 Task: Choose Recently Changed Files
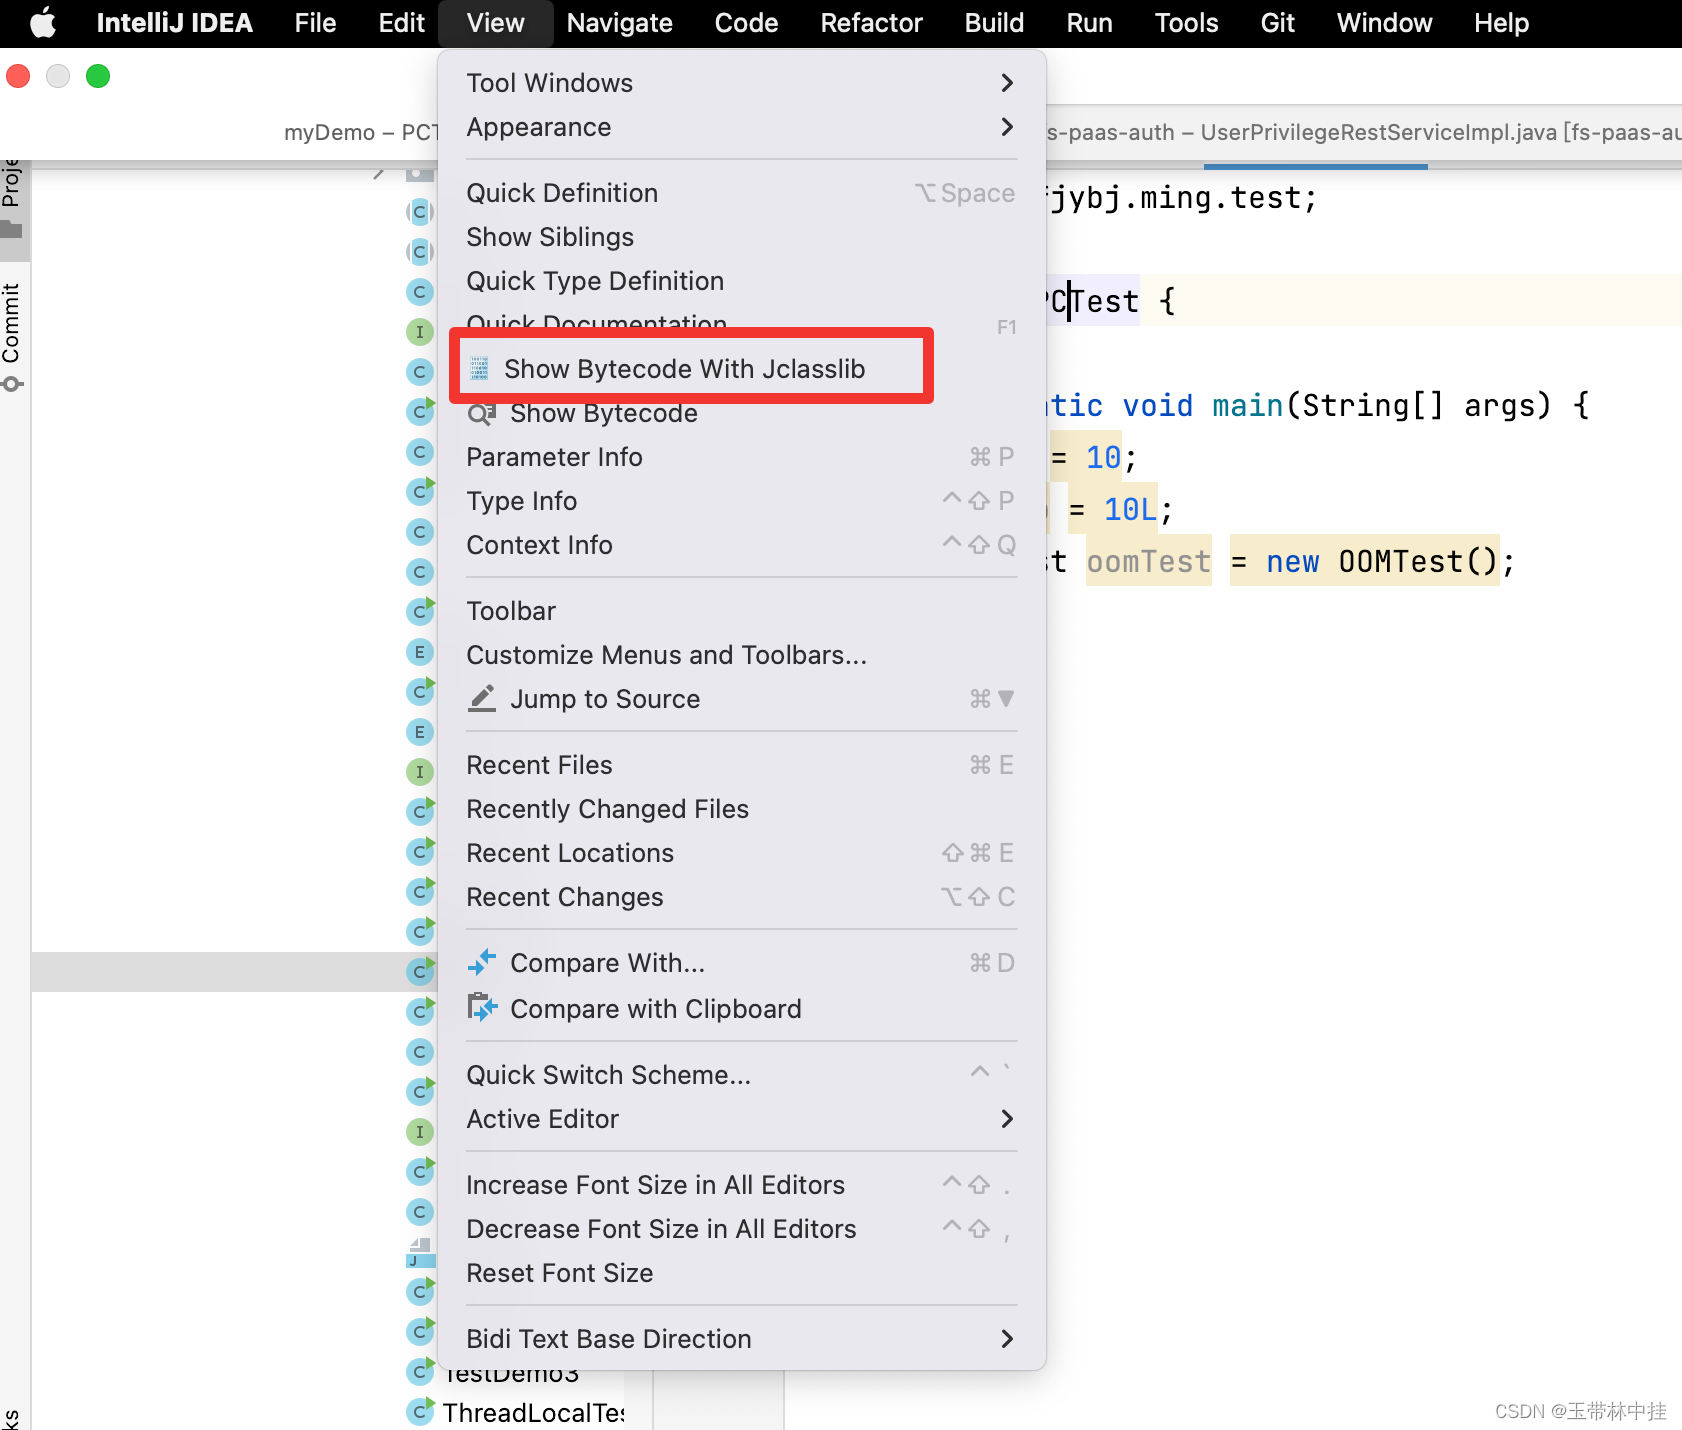pyautogui.click(x=741, y=809)
